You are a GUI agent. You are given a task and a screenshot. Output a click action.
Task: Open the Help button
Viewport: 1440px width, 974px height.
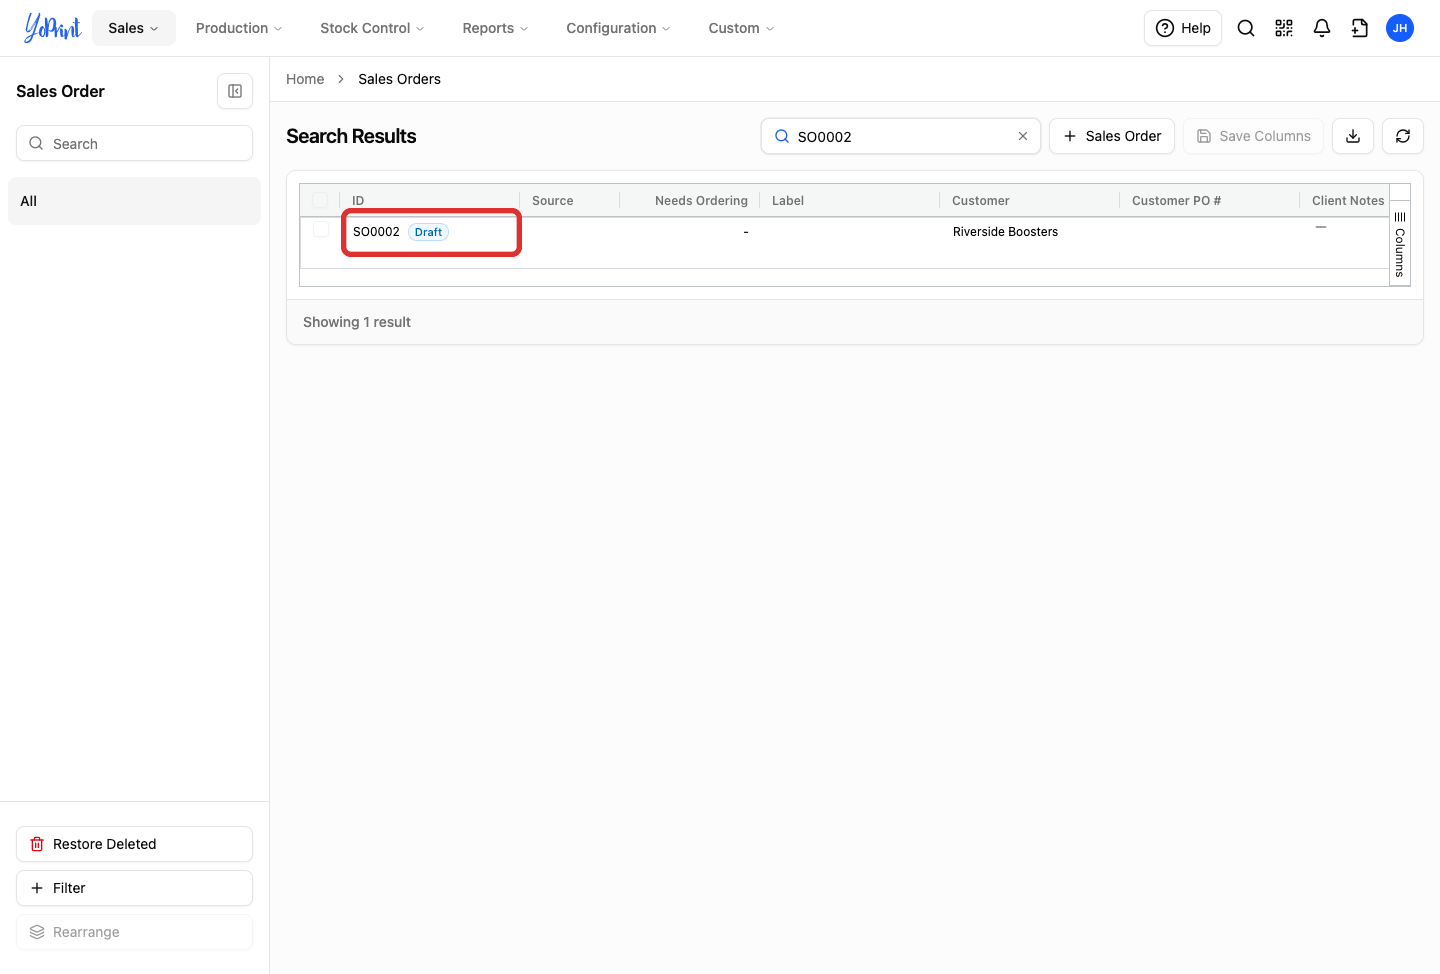[x=1183, y=28]
